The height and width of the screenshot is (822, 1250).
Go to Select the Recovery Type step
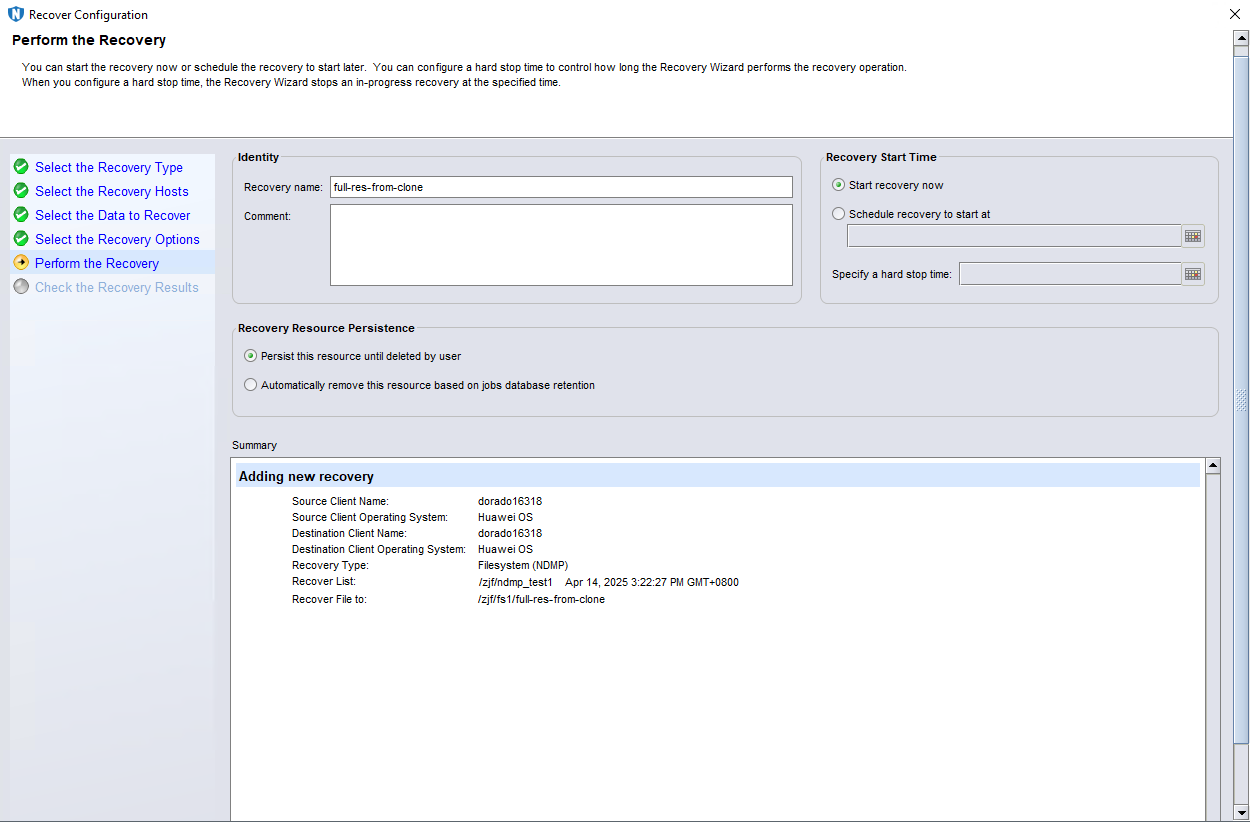(x=109, y=167)
